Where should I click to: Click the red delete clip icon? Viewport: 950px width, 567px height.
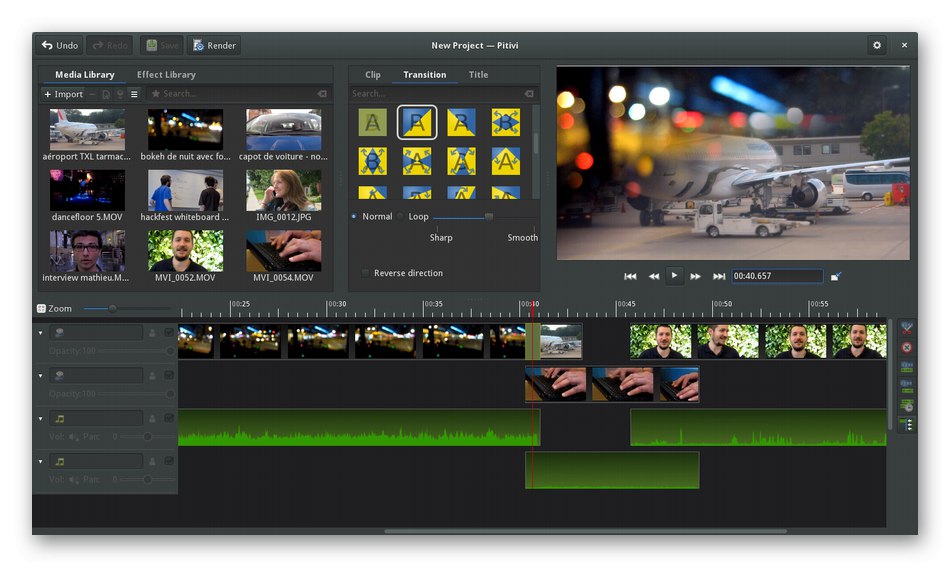906,347
